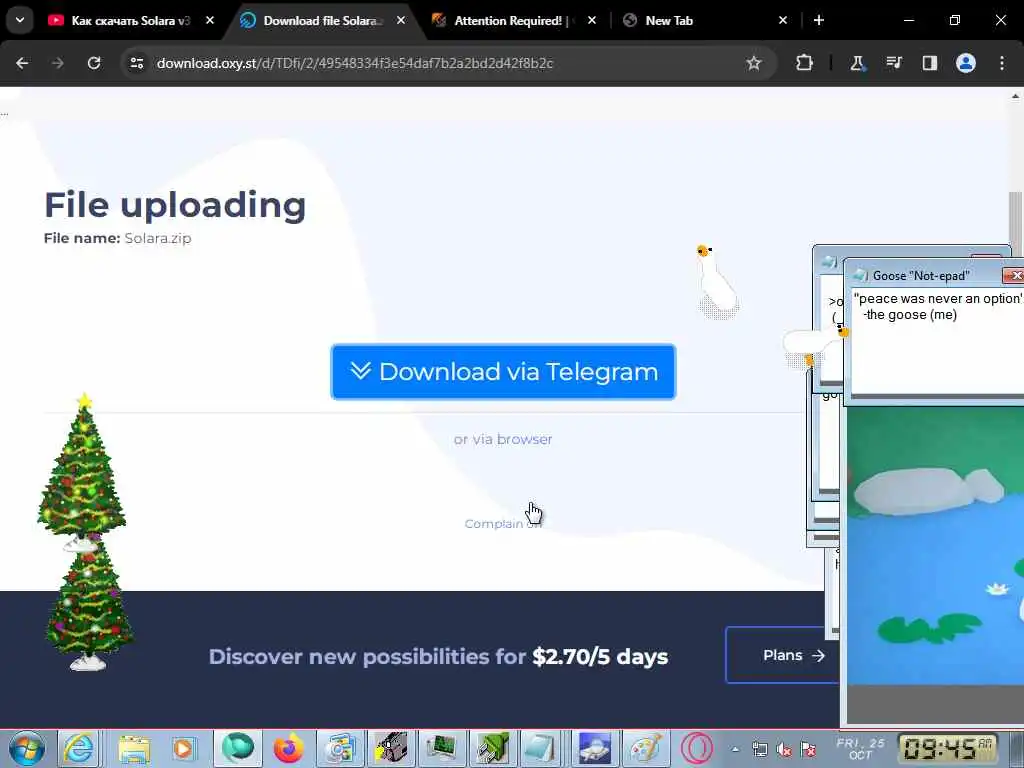The width and height of the screenshot is (1024, 768).
Task: Click the goose quote text in Not-epad
Action: pos(938,307)
